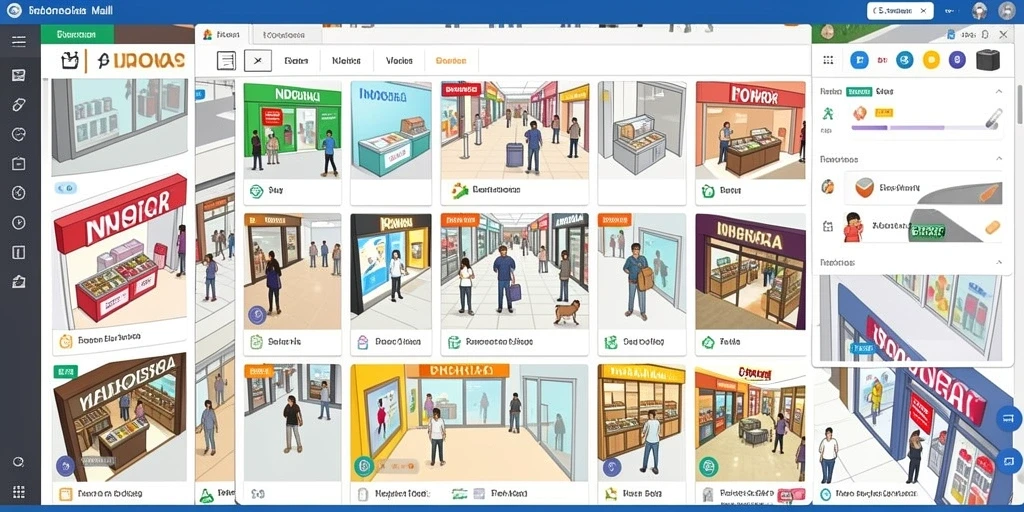Click the yellow circle icon in right panel

pyautogui.click(x=931, y=60)
